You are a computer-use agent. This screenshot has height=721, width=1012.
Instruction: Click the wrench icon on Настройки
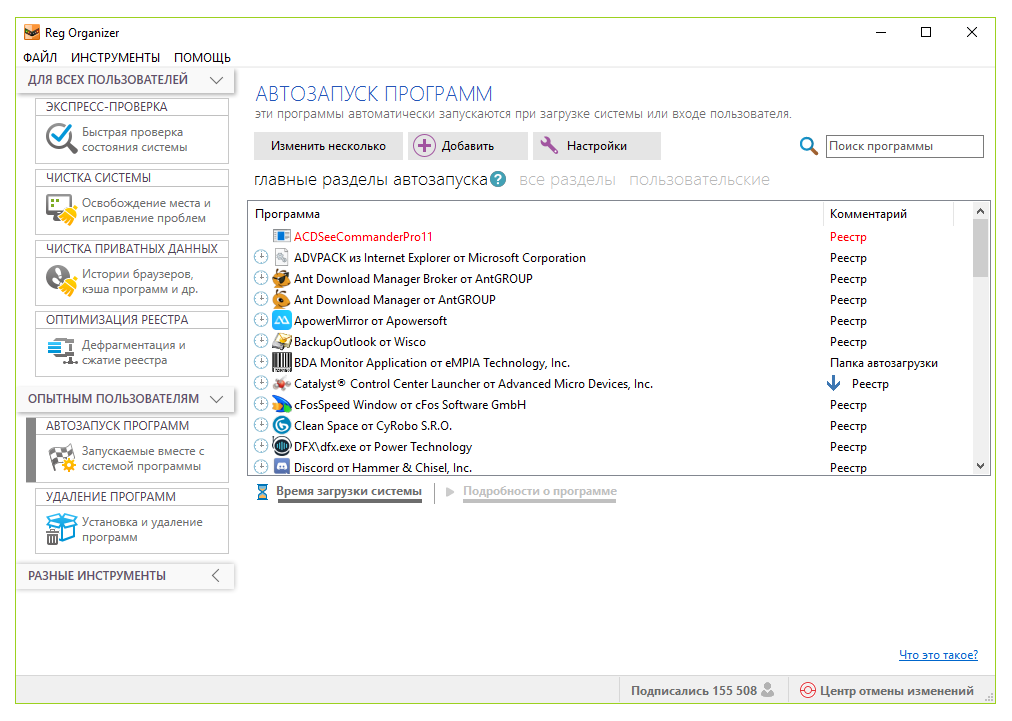click(x=549, y=145)
